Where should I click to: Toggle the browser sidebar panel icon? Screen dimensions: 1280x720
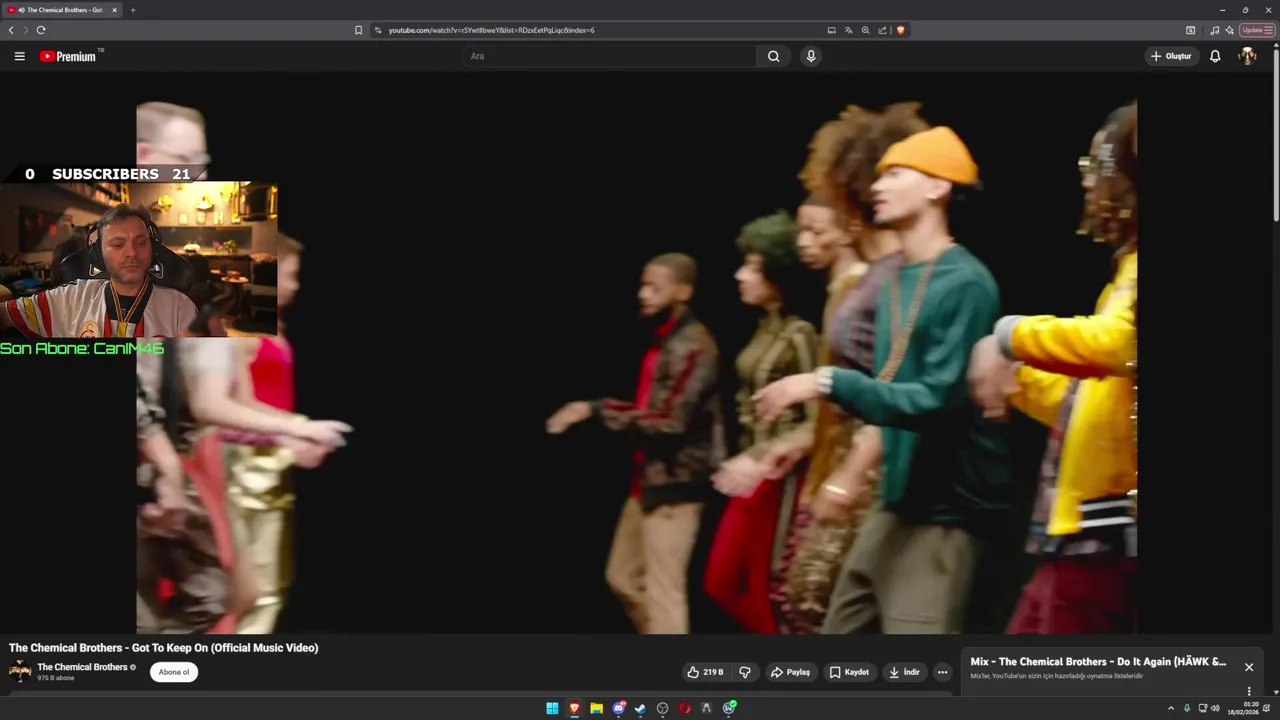click(x=1190, y=30)
